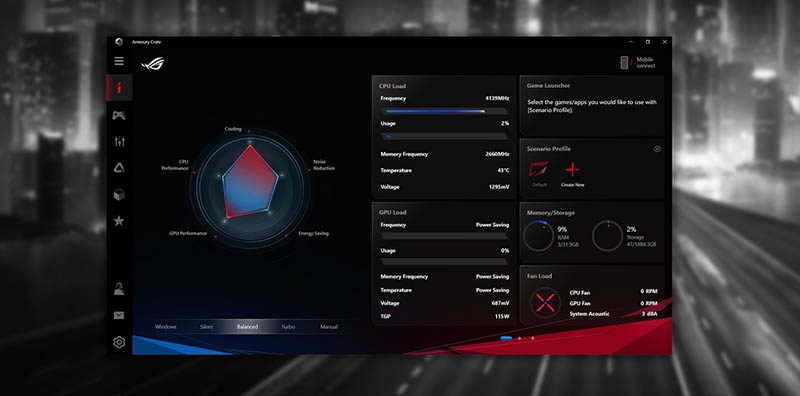Open the gamepad Device sidebar icon
Screen dimensions: 800x396
click(x=119, y=115)
